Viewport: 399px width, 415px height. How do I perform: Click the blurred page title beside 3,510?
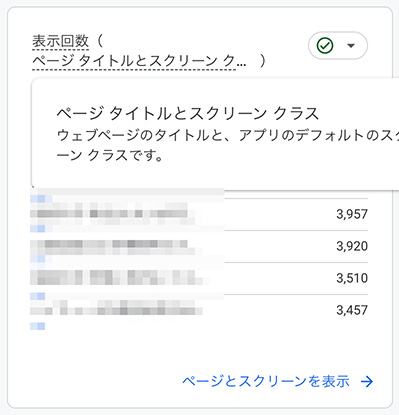[119, 278]
